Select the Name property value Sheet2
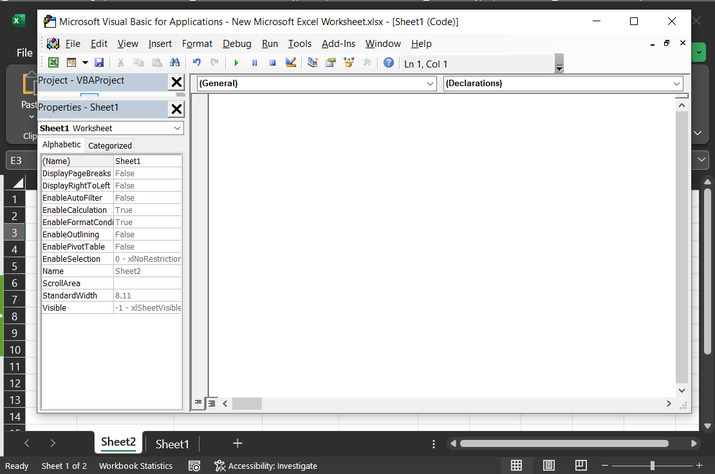 pyautogui.click(x=147, y=271)
